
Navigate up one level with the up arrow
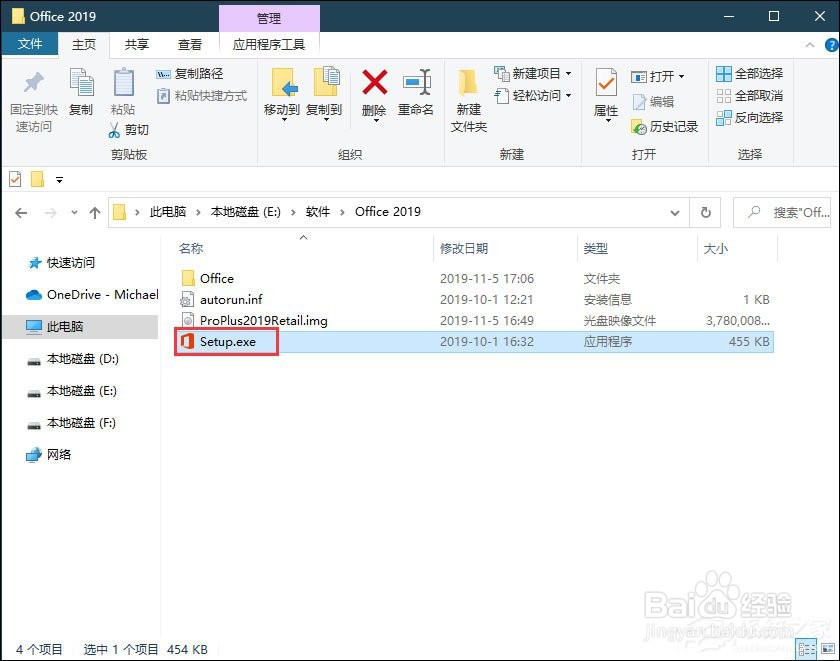[x=95, y=211]
